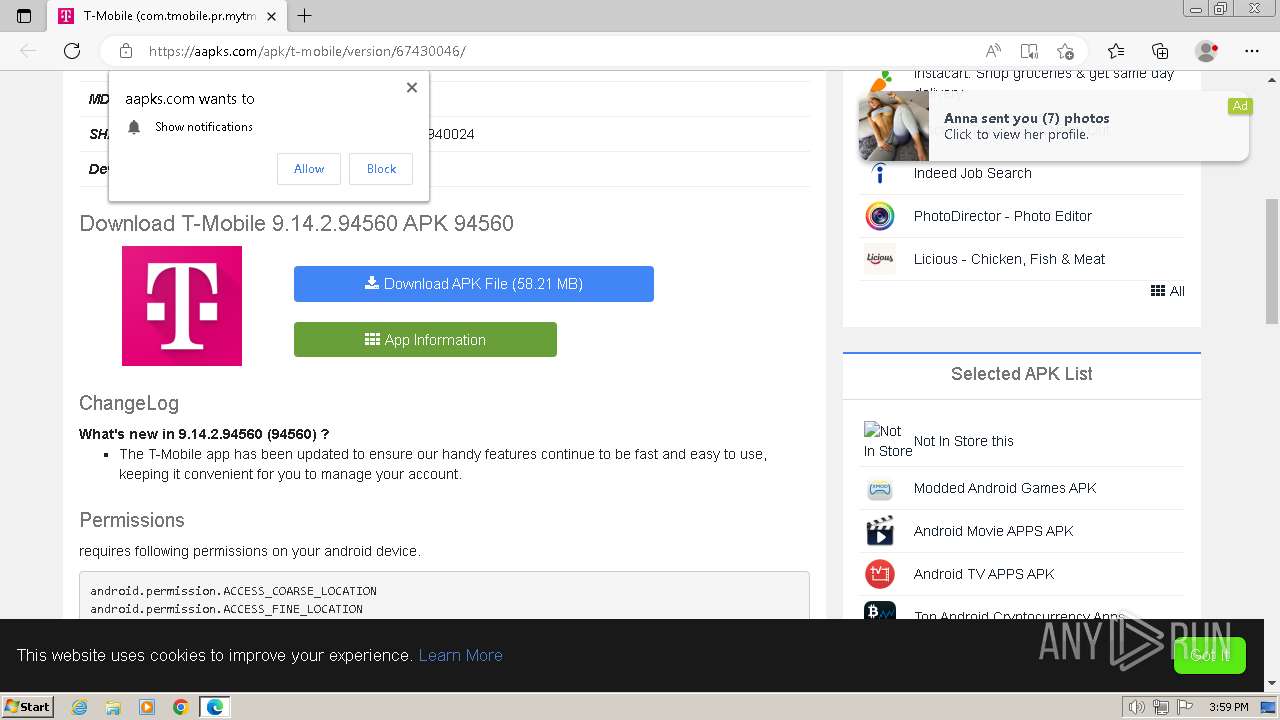Add this page to favorites

pos(1065,51)
